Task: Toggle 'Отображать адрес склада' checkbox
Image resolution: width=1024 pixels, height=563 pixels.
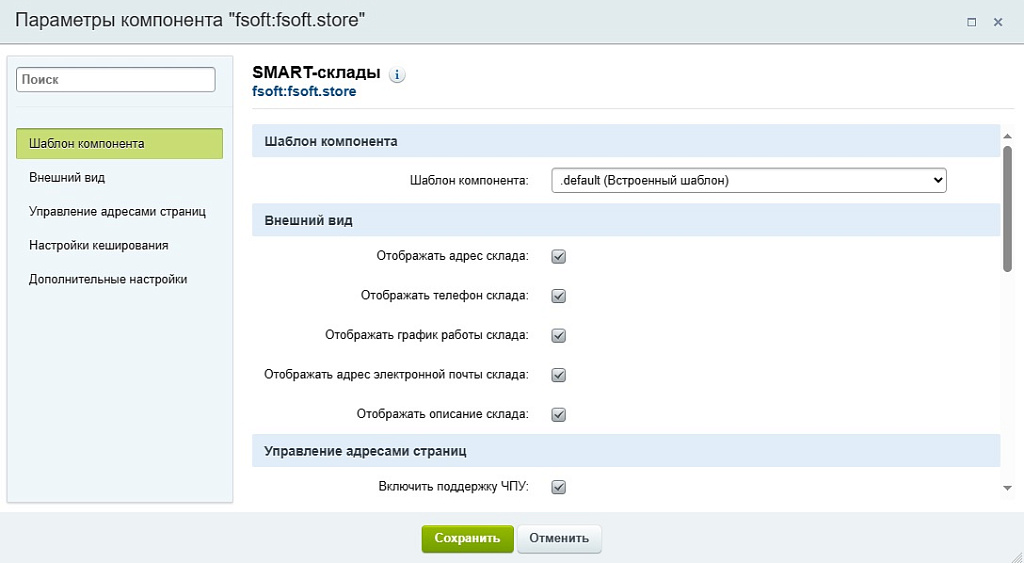Action: click(x=559, y=256)
